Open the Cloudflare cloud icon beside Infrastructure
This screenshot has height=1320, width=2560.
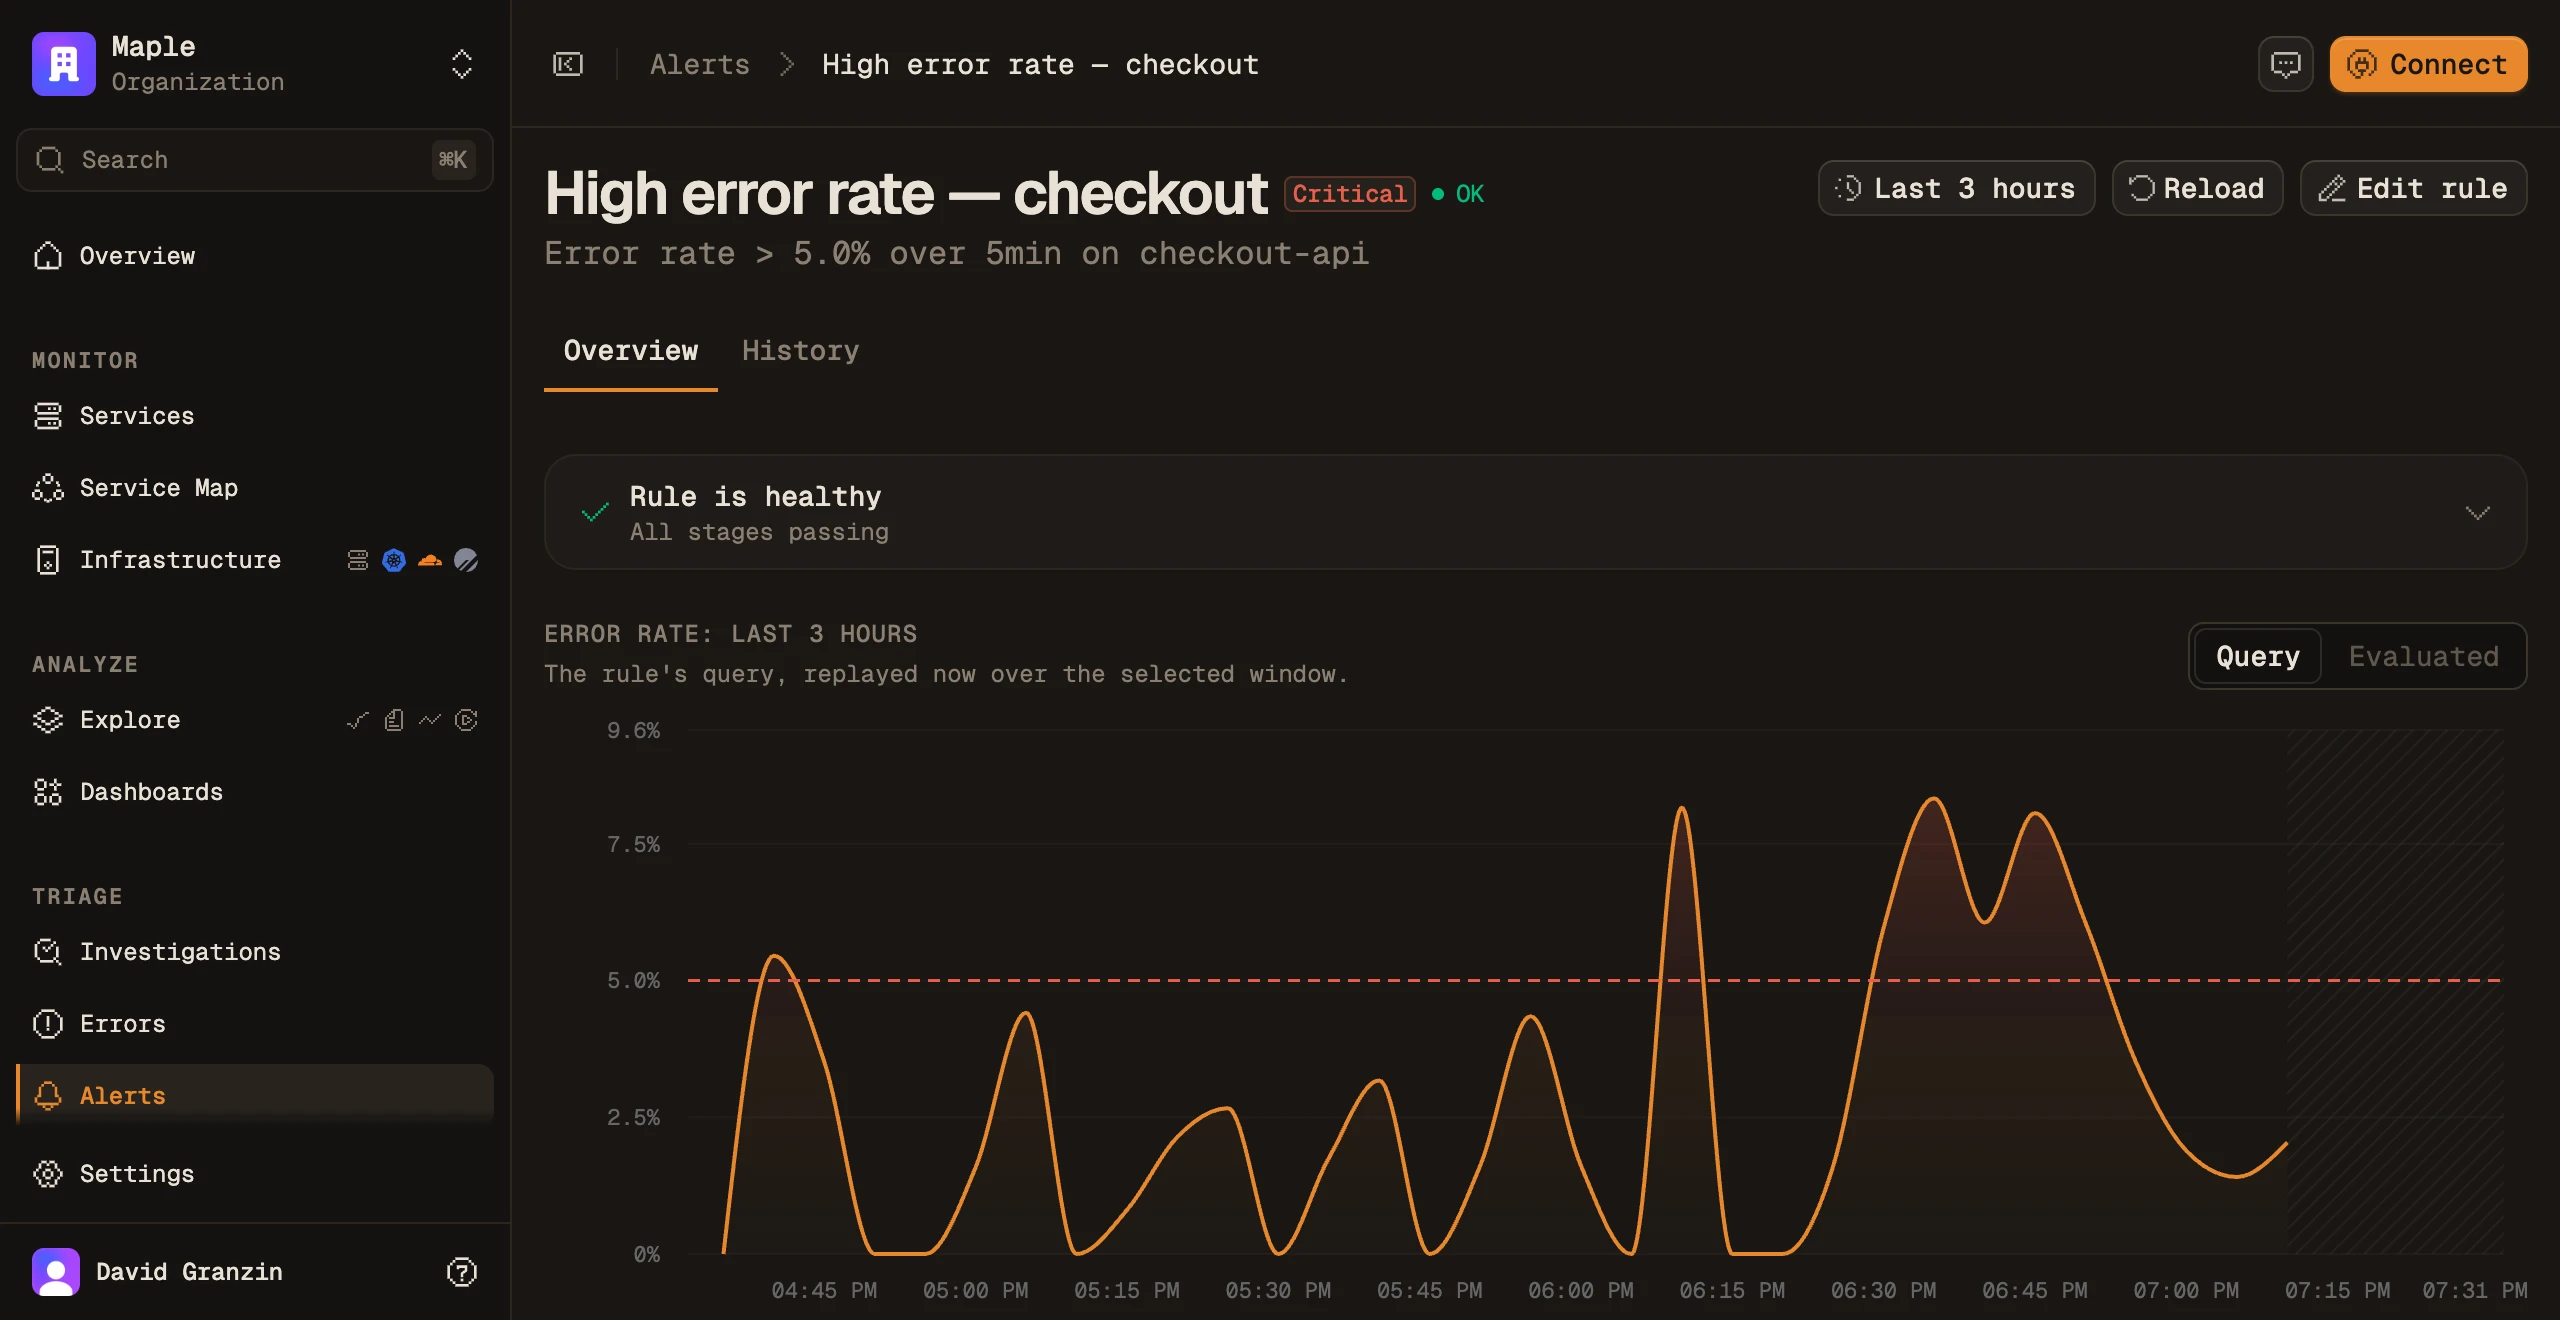click(430, 560)
